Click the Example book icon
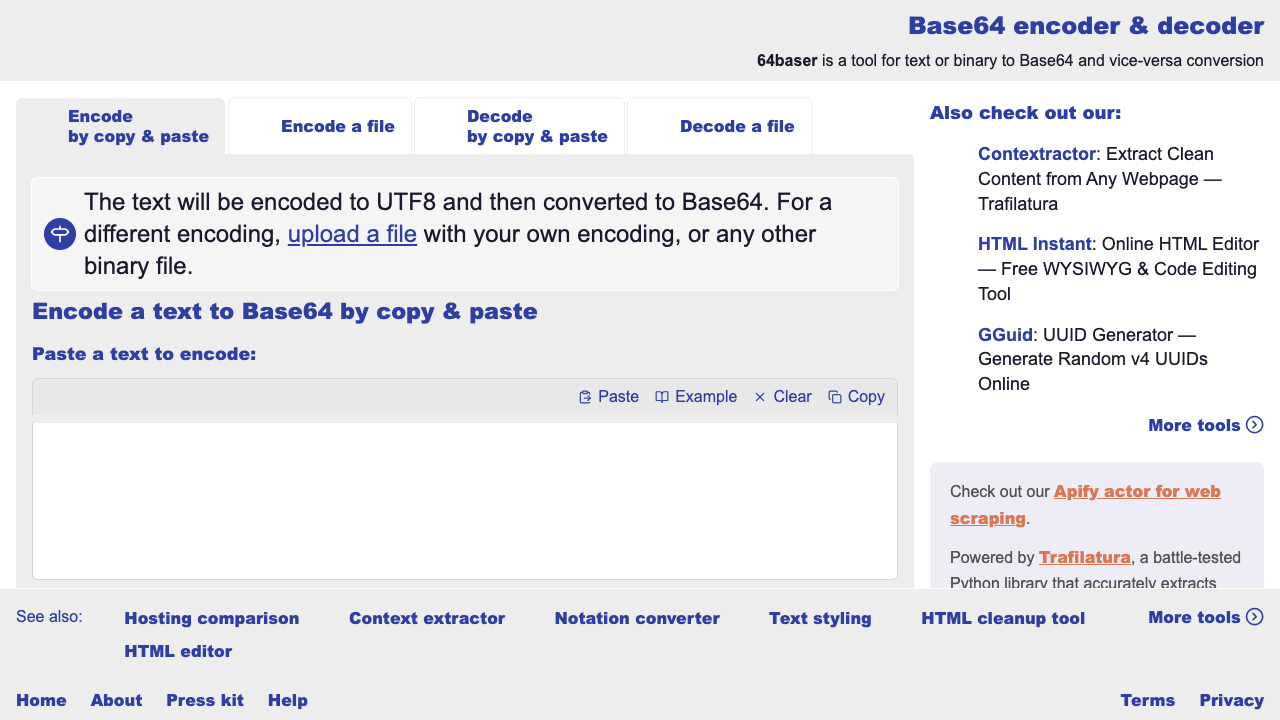The height and width of the screenshot is (720, 1280). (662, 397)
